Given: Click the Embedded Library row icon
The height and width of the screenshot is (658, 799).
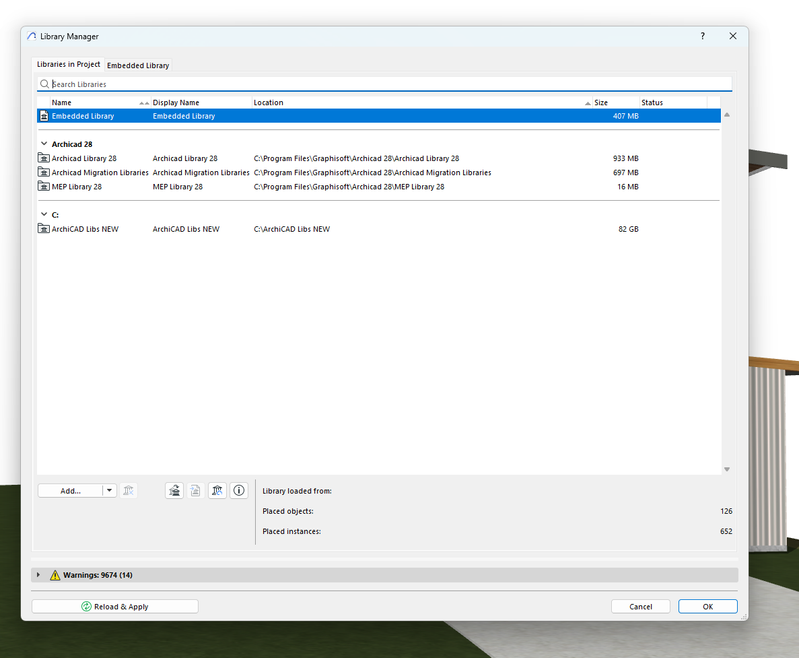Looking at the screenshot, I should coord(44,116).
